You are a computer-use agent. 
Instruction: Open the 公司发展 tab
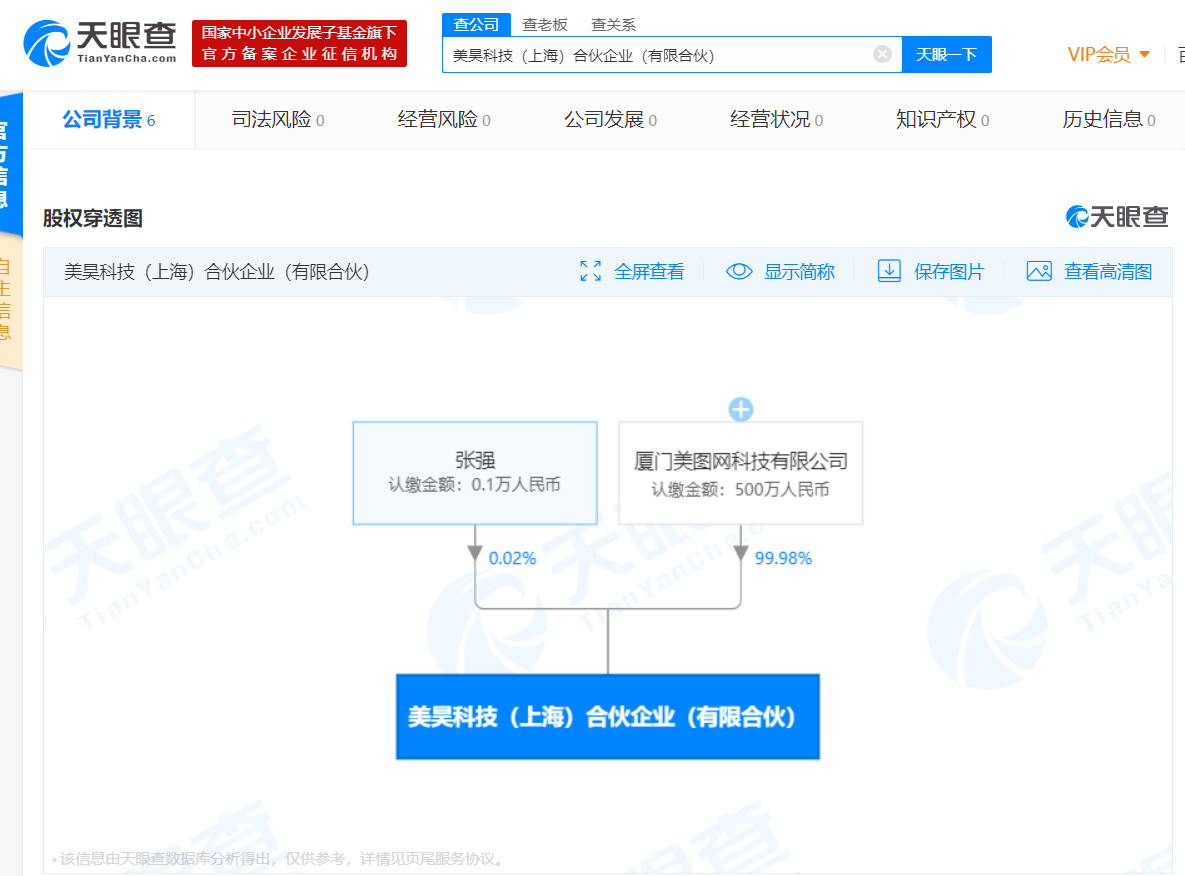tap(610, 119)
